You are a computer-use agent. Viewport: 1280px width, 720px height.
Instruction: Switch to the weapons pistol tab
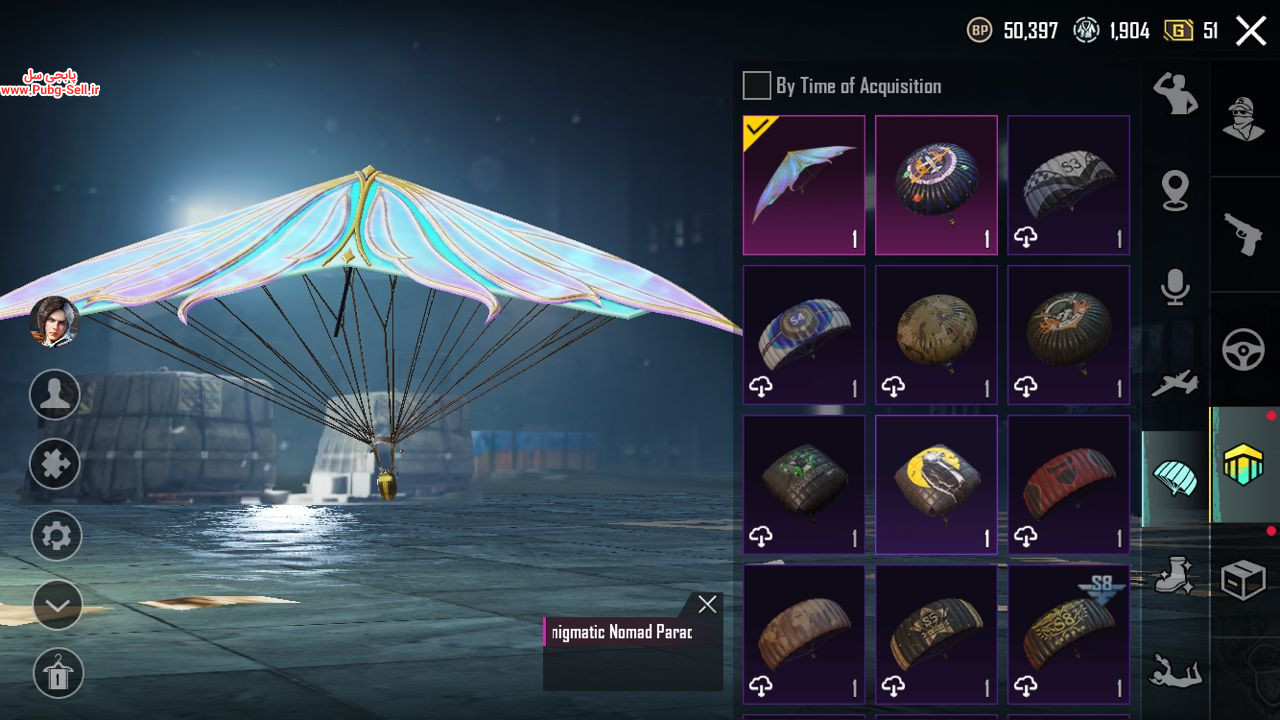1244,235
